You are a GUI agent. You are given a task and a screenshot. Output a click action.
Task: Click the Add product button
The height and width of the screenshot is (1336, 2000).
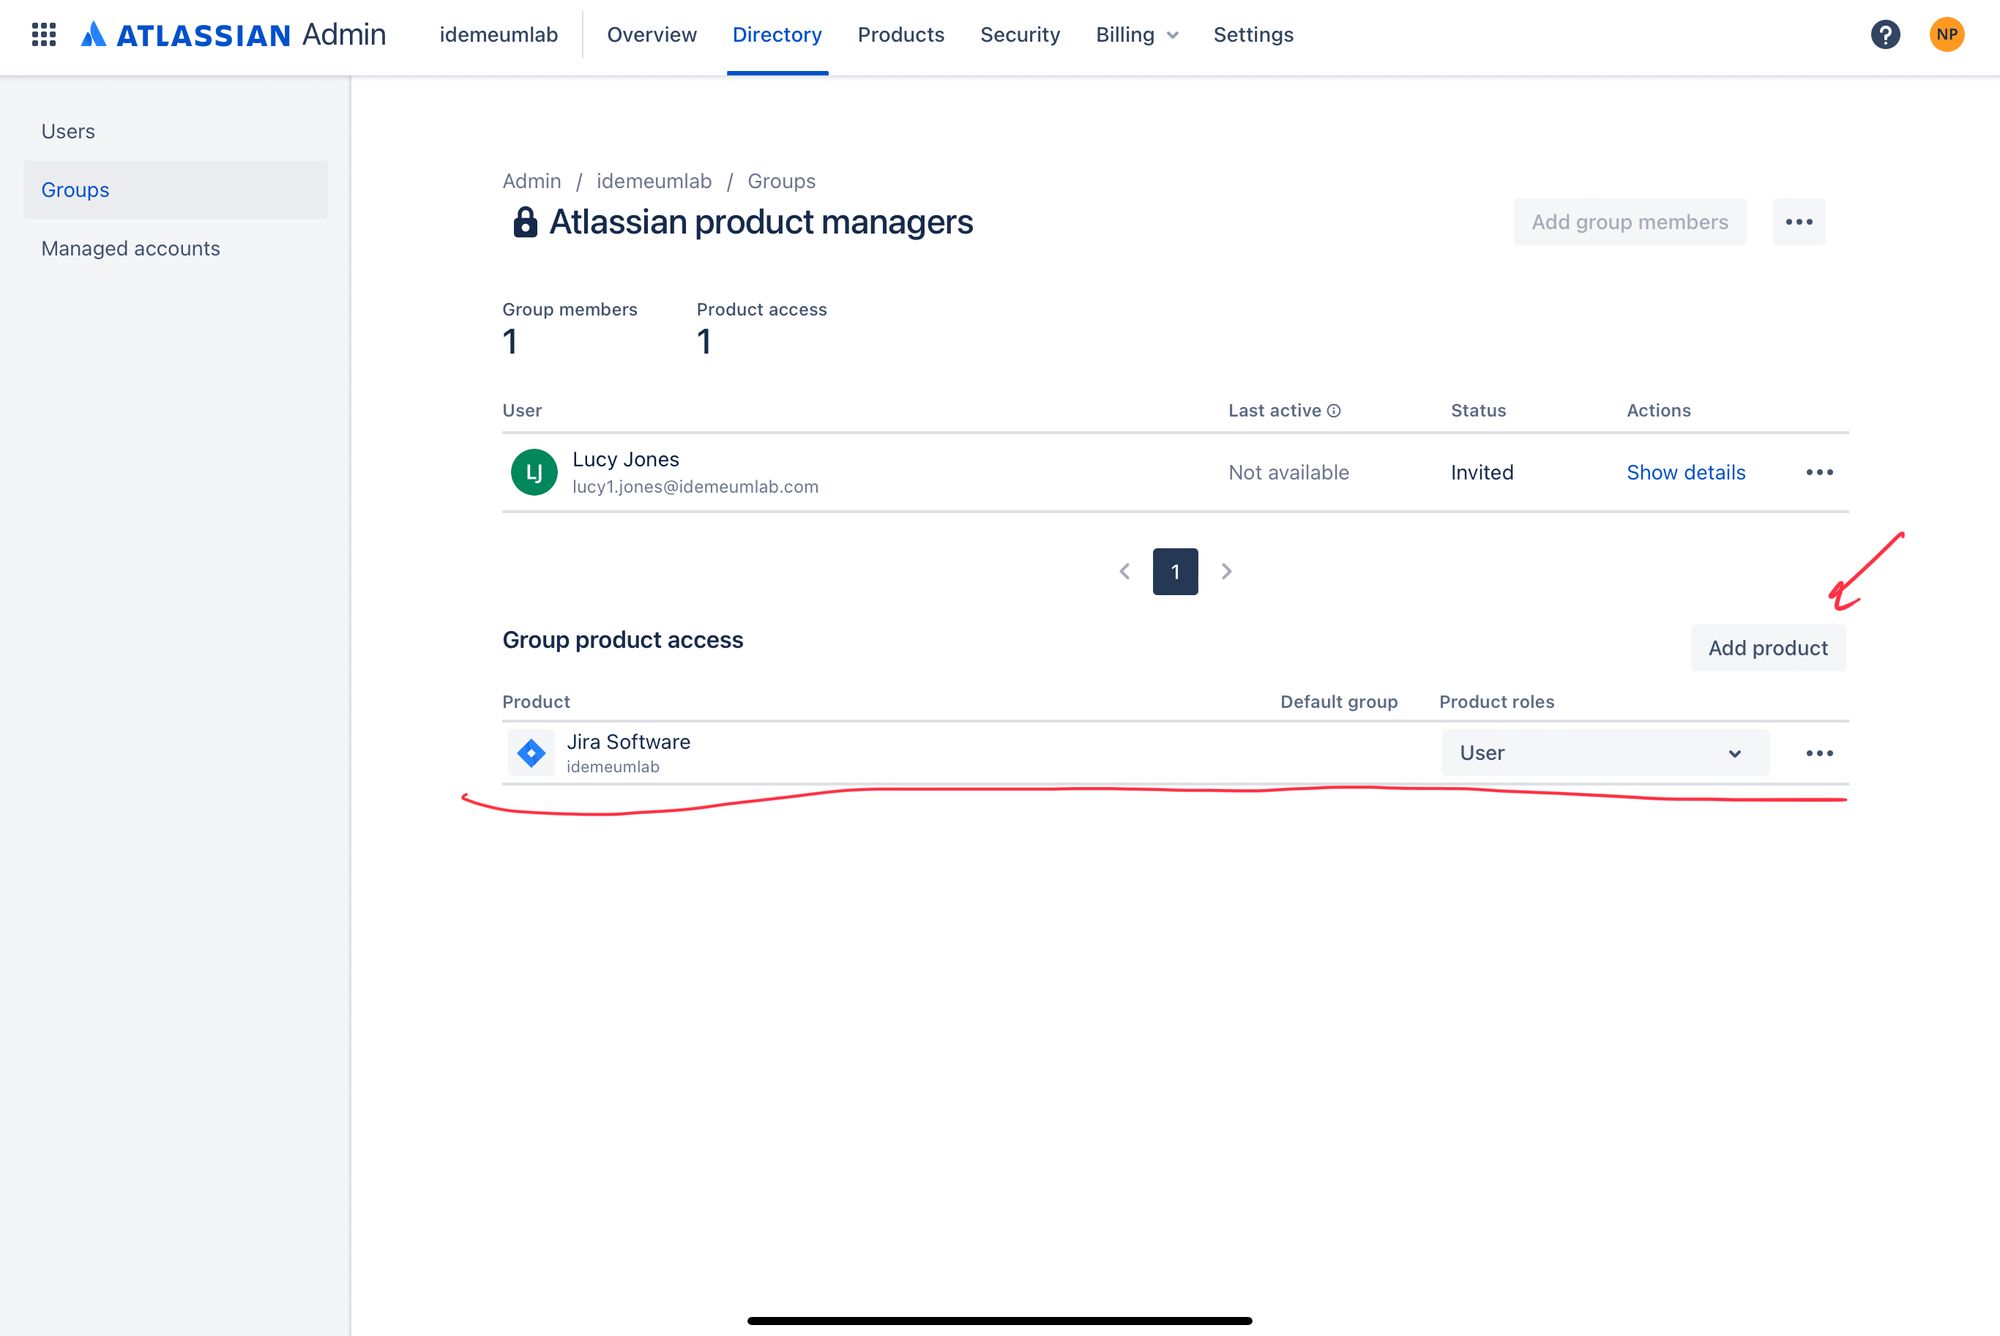pos(1768,648)
